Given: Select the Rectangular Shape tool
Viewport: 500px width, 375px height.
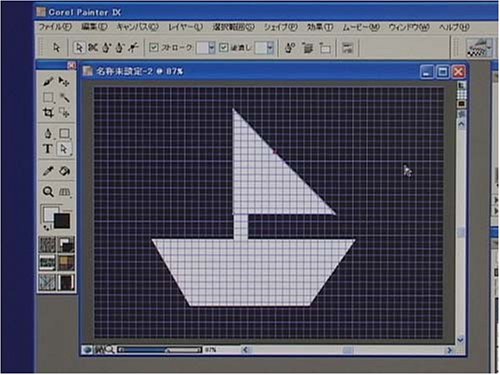Looking at the screenshot, I should [64, 133].
